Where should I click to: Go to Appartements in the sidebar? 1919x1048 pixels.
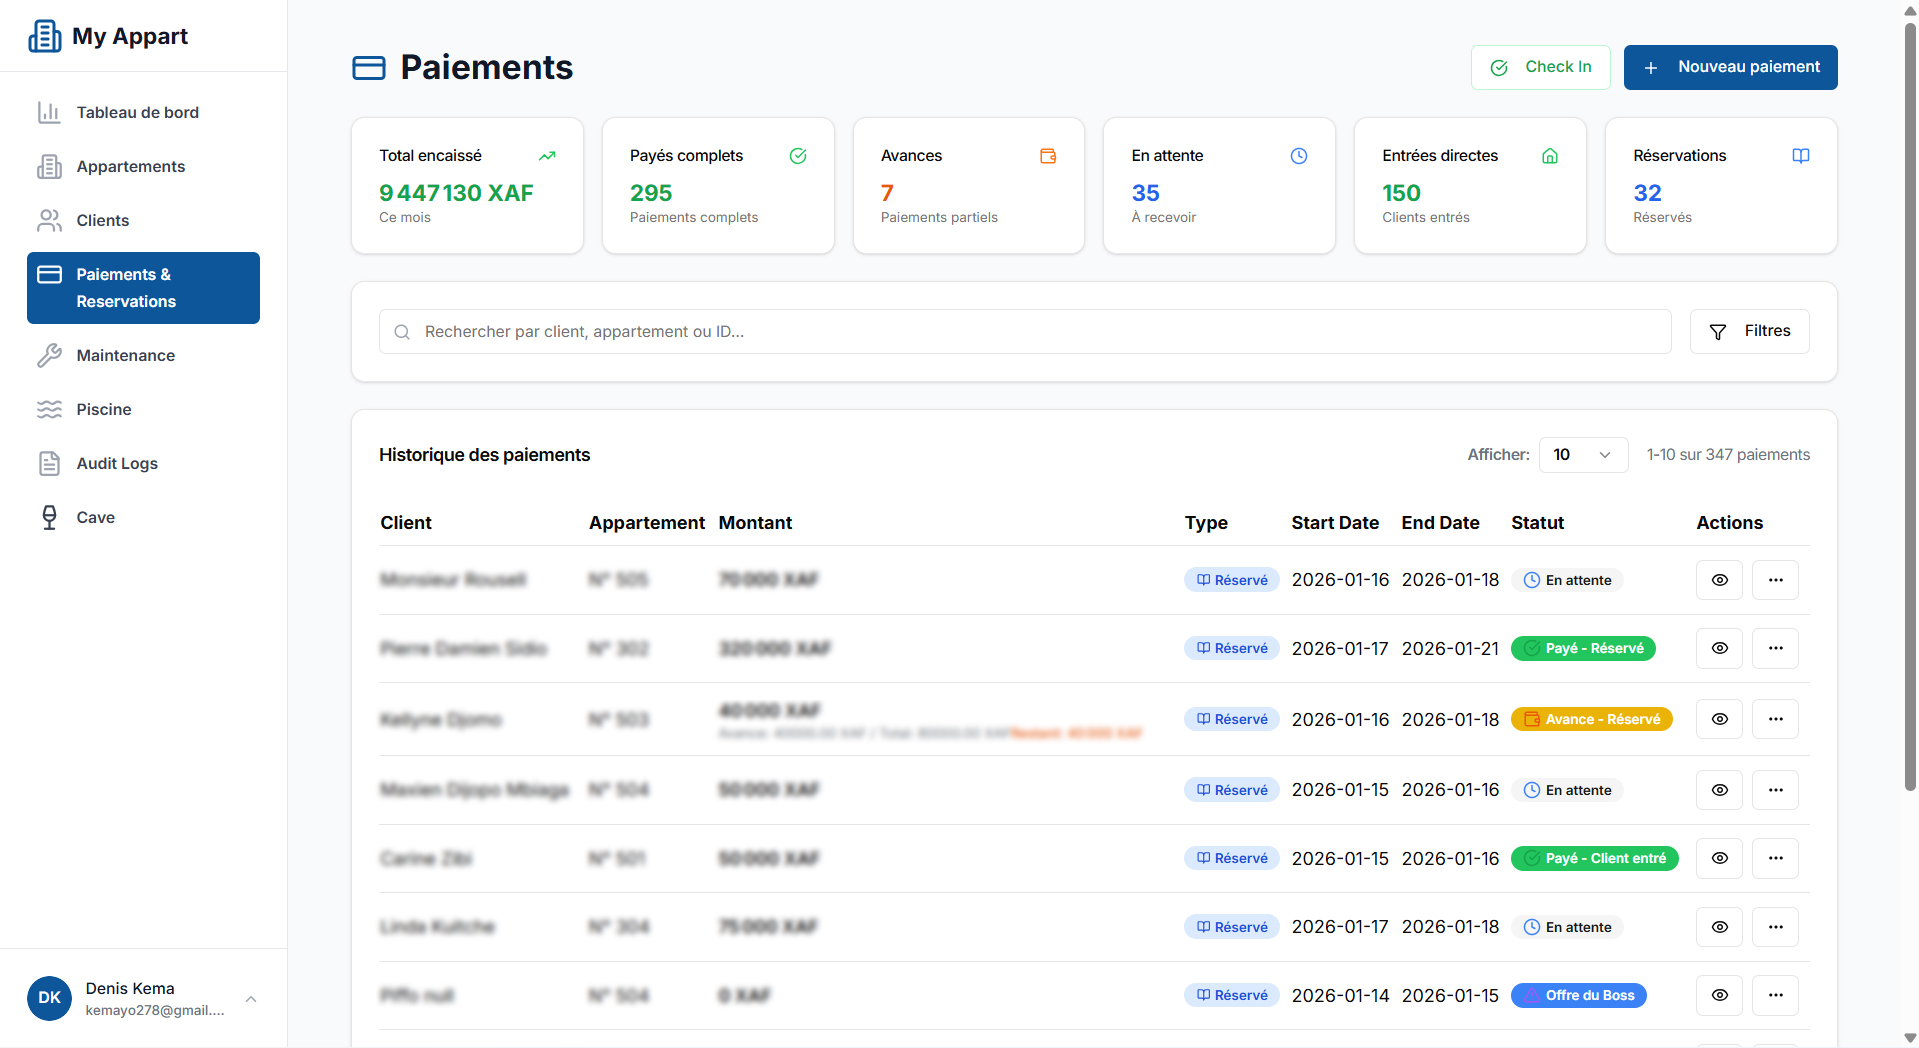click(x=130, y=167)
